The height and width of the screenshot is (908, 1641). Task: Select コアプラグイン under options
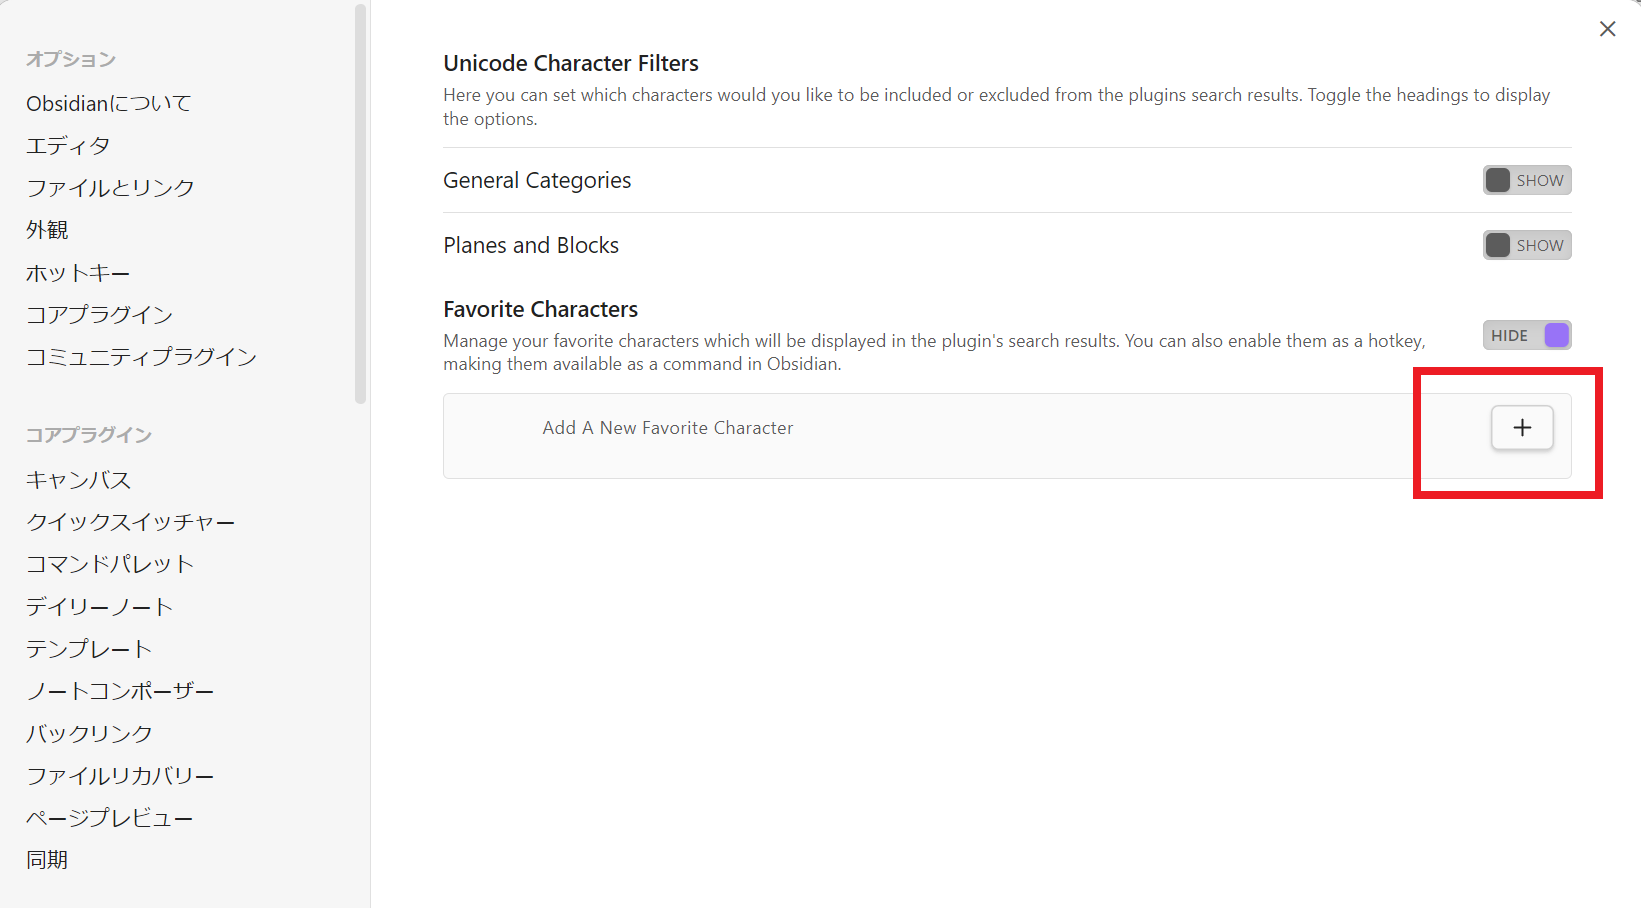click(99, 315)
